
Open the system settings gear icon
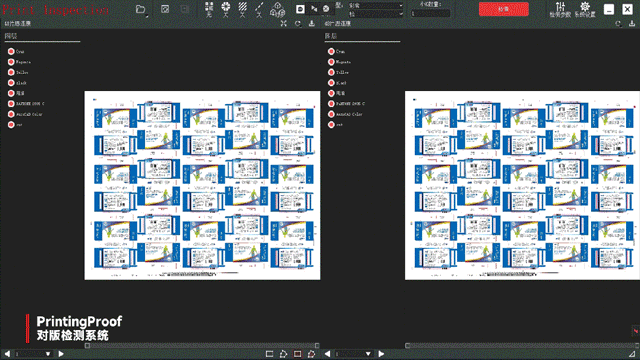(585, 9)
